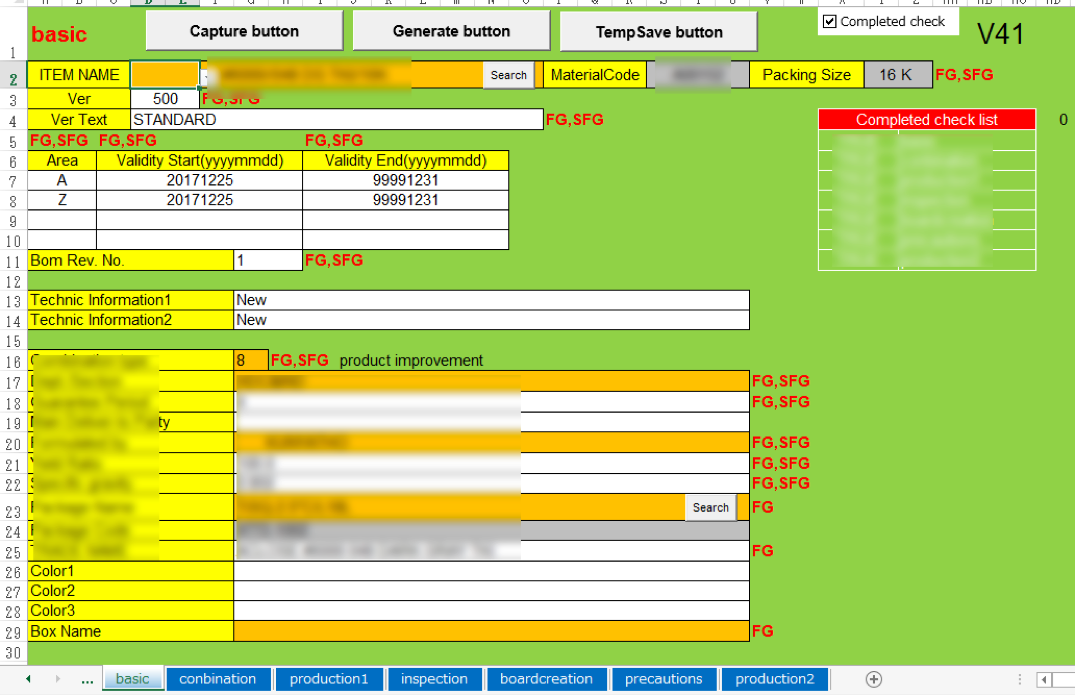Select Bom Rev. No. value cell

pos(267,260)
